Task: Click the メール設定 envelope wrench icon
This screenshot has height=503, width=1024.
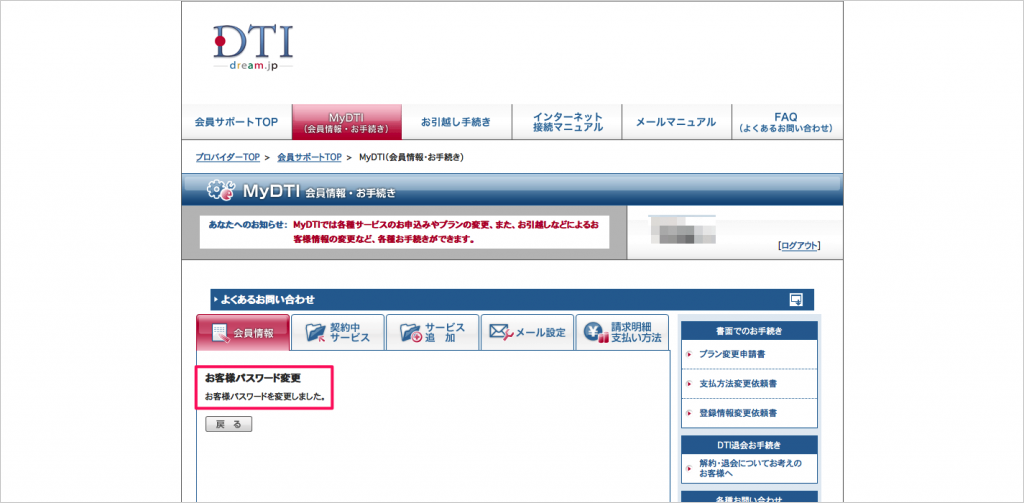Action: point(501,333)
